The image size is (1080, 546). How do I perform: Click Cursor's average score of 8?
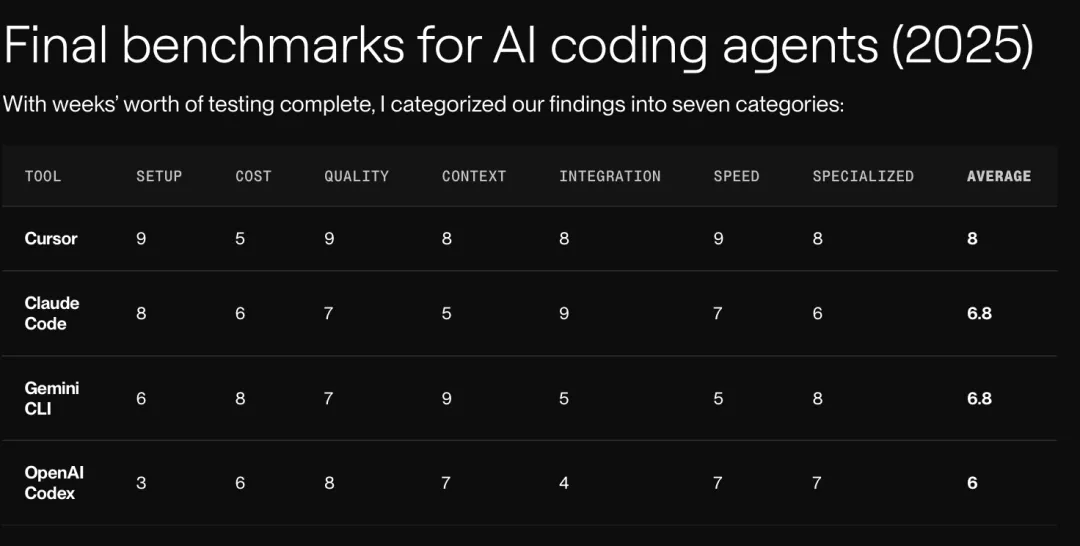(x=972, y=239)
